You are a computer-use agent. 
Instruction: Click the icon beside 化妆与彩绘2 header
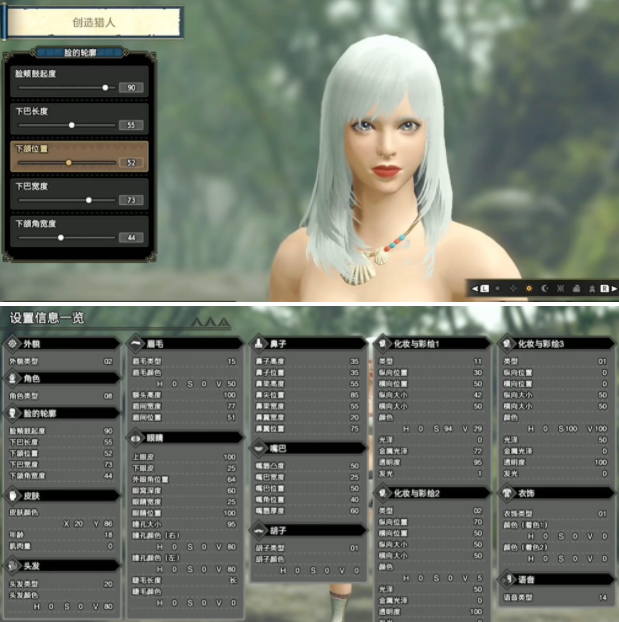pyautogui.click(x=383, y=493)
